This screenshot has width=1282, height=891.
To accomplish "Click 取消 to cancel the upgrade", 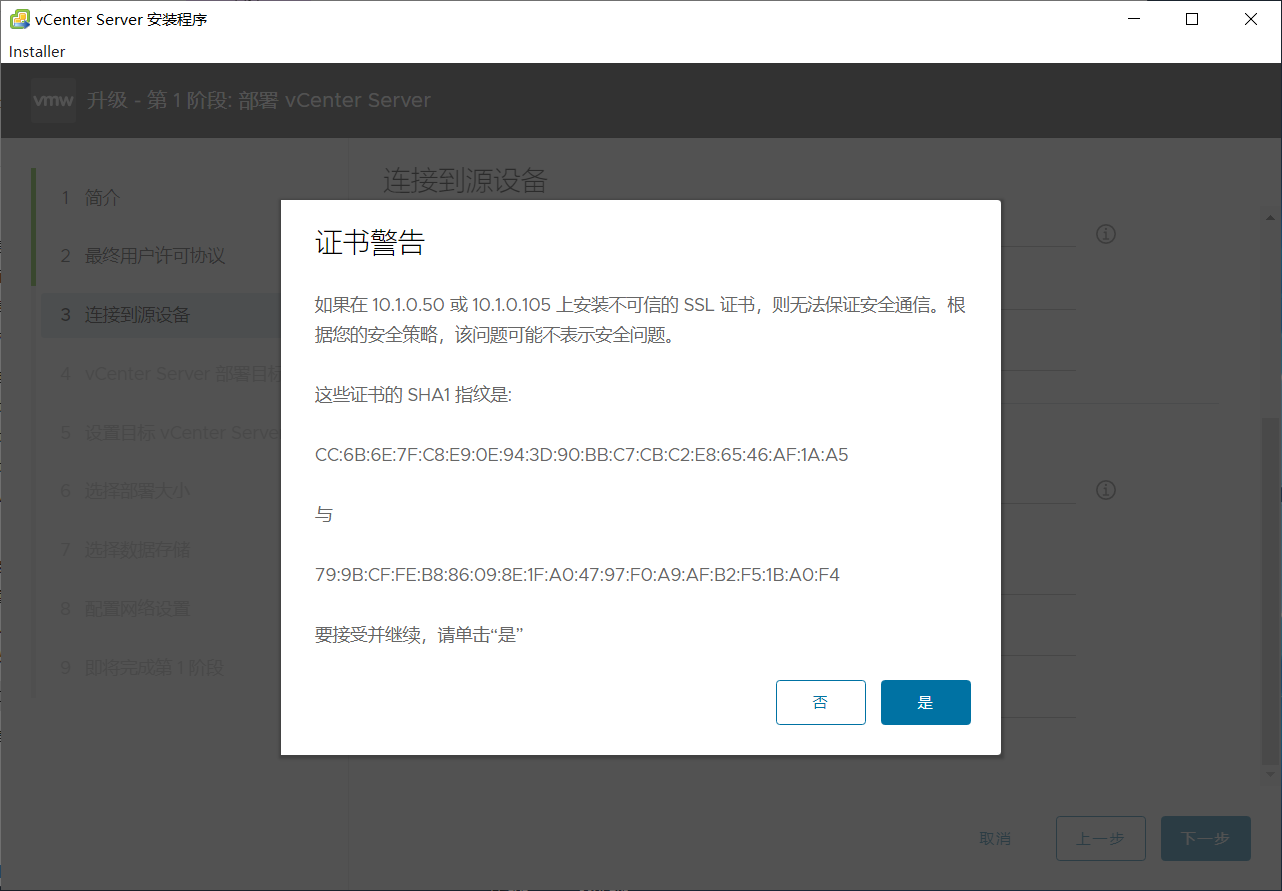I will 995,838.
